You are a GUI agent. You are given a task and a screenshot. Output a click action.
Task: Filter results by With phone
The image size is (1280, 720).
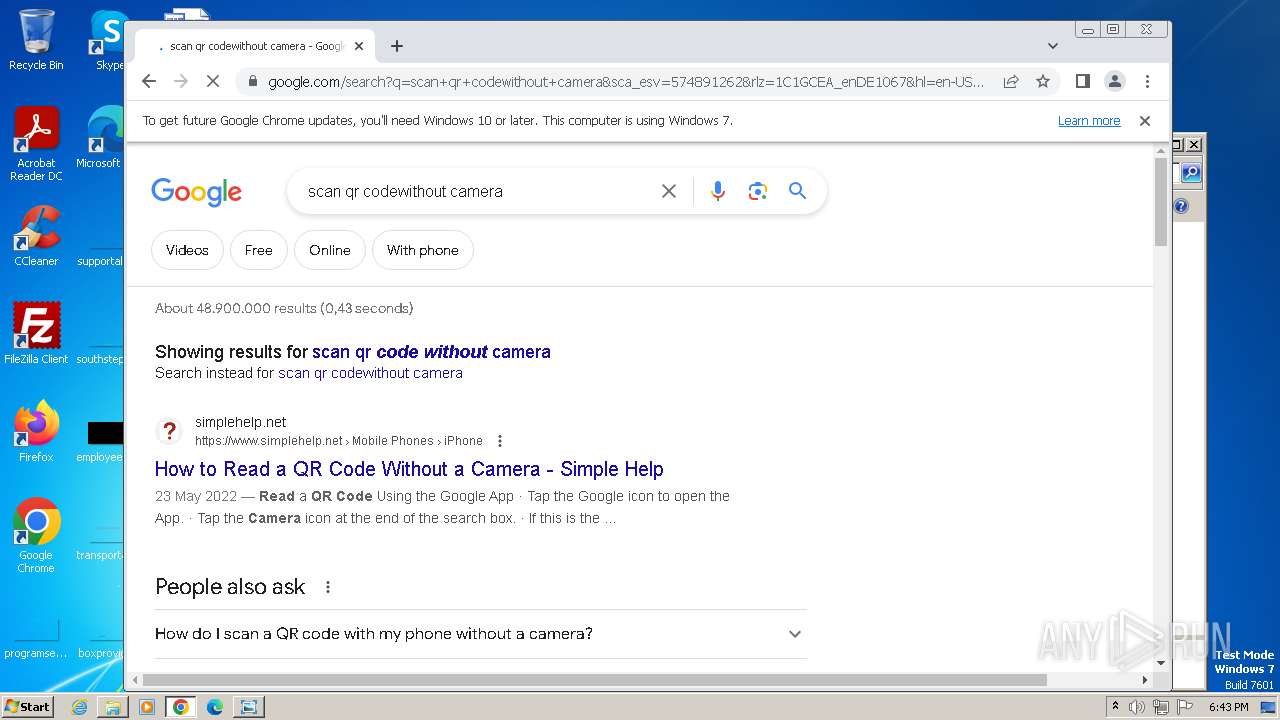[423, 250]
